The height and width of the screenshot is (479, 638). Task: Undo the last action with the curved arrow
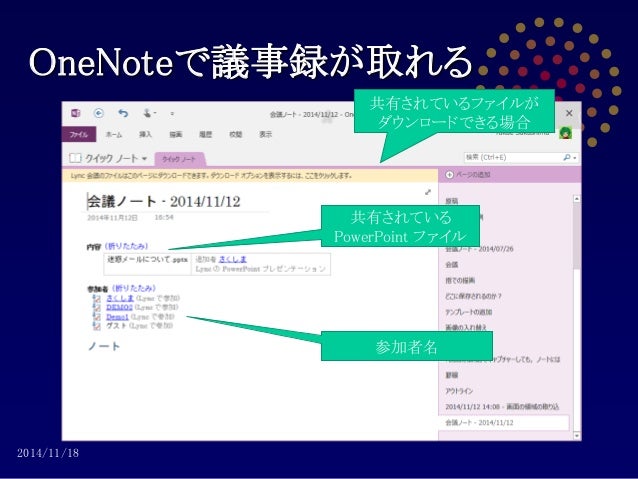(x=123, y=113)
